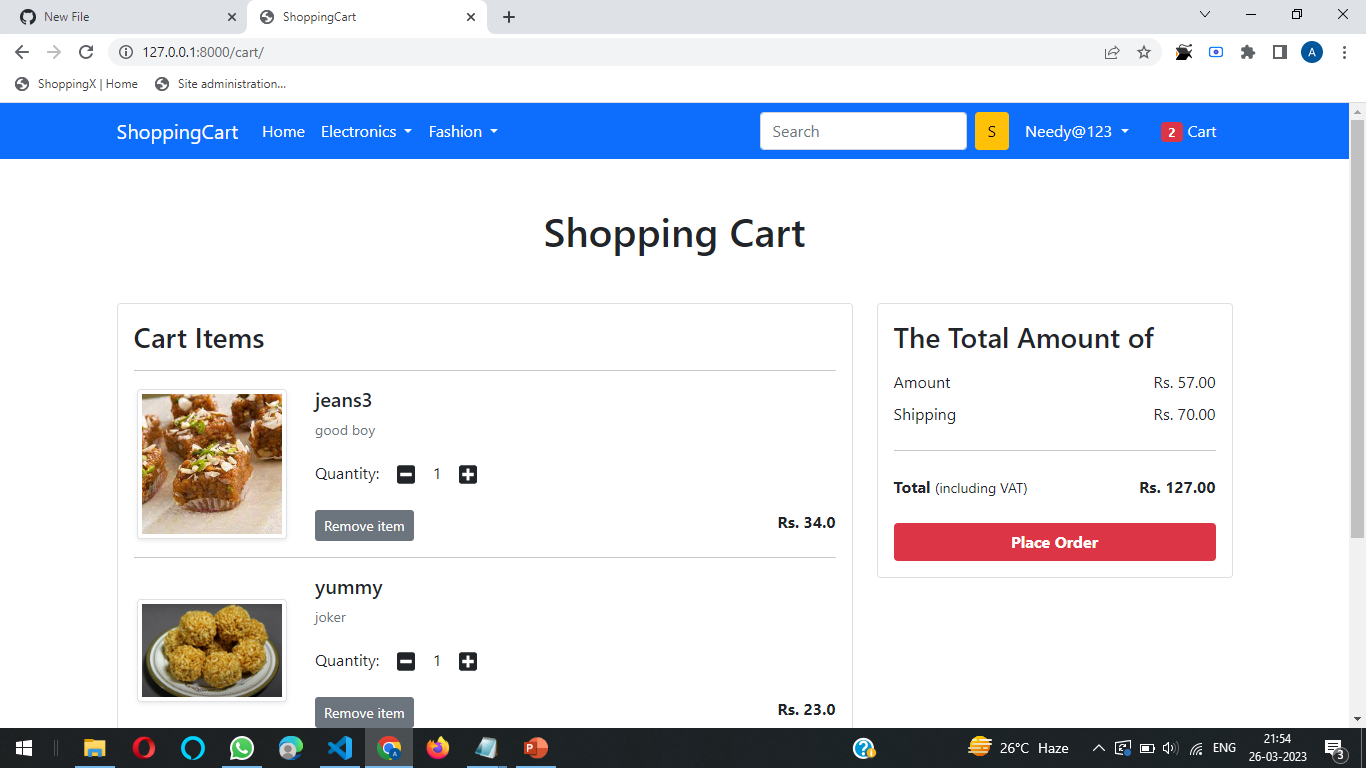1366x768 pixels.
Task: Click the address bar URL
Action: click(203, 52)
